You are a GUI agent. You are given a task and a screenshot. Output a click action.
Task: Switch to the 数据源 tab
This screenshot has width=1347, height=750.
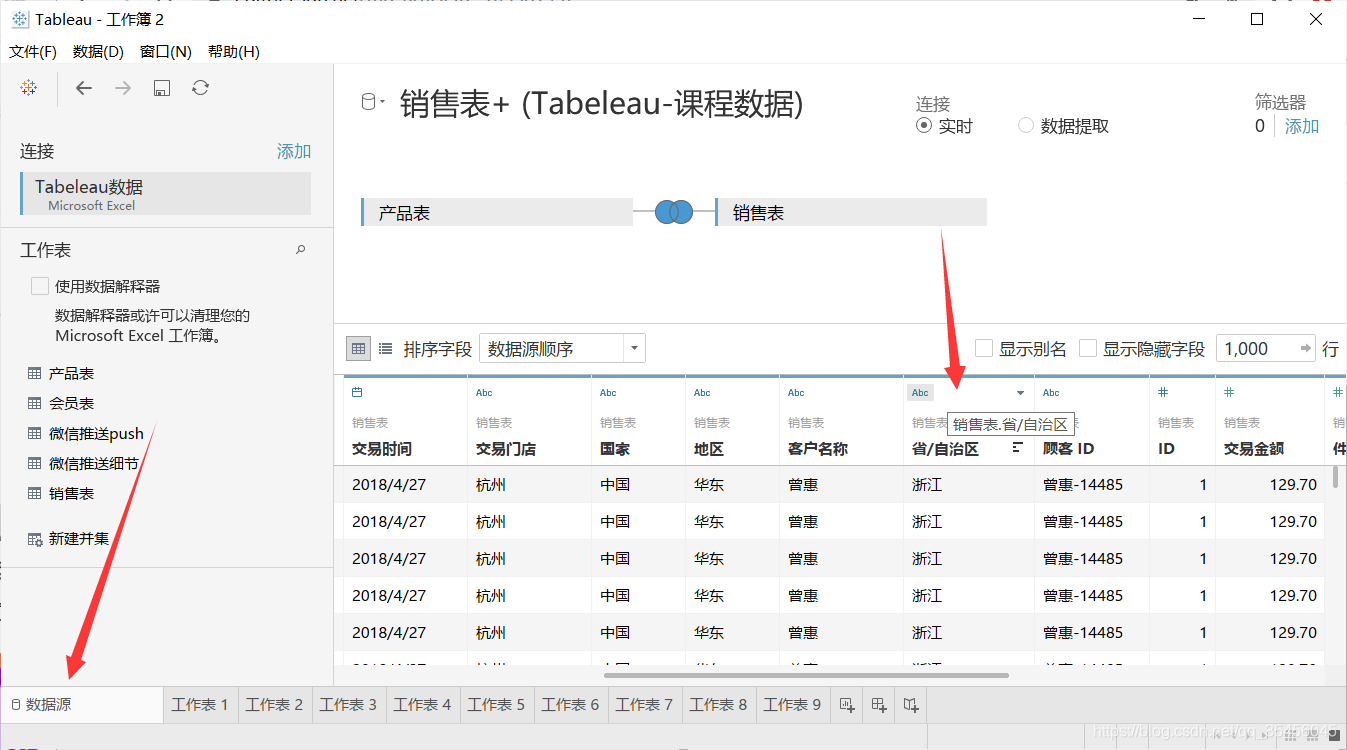[82, 705]
